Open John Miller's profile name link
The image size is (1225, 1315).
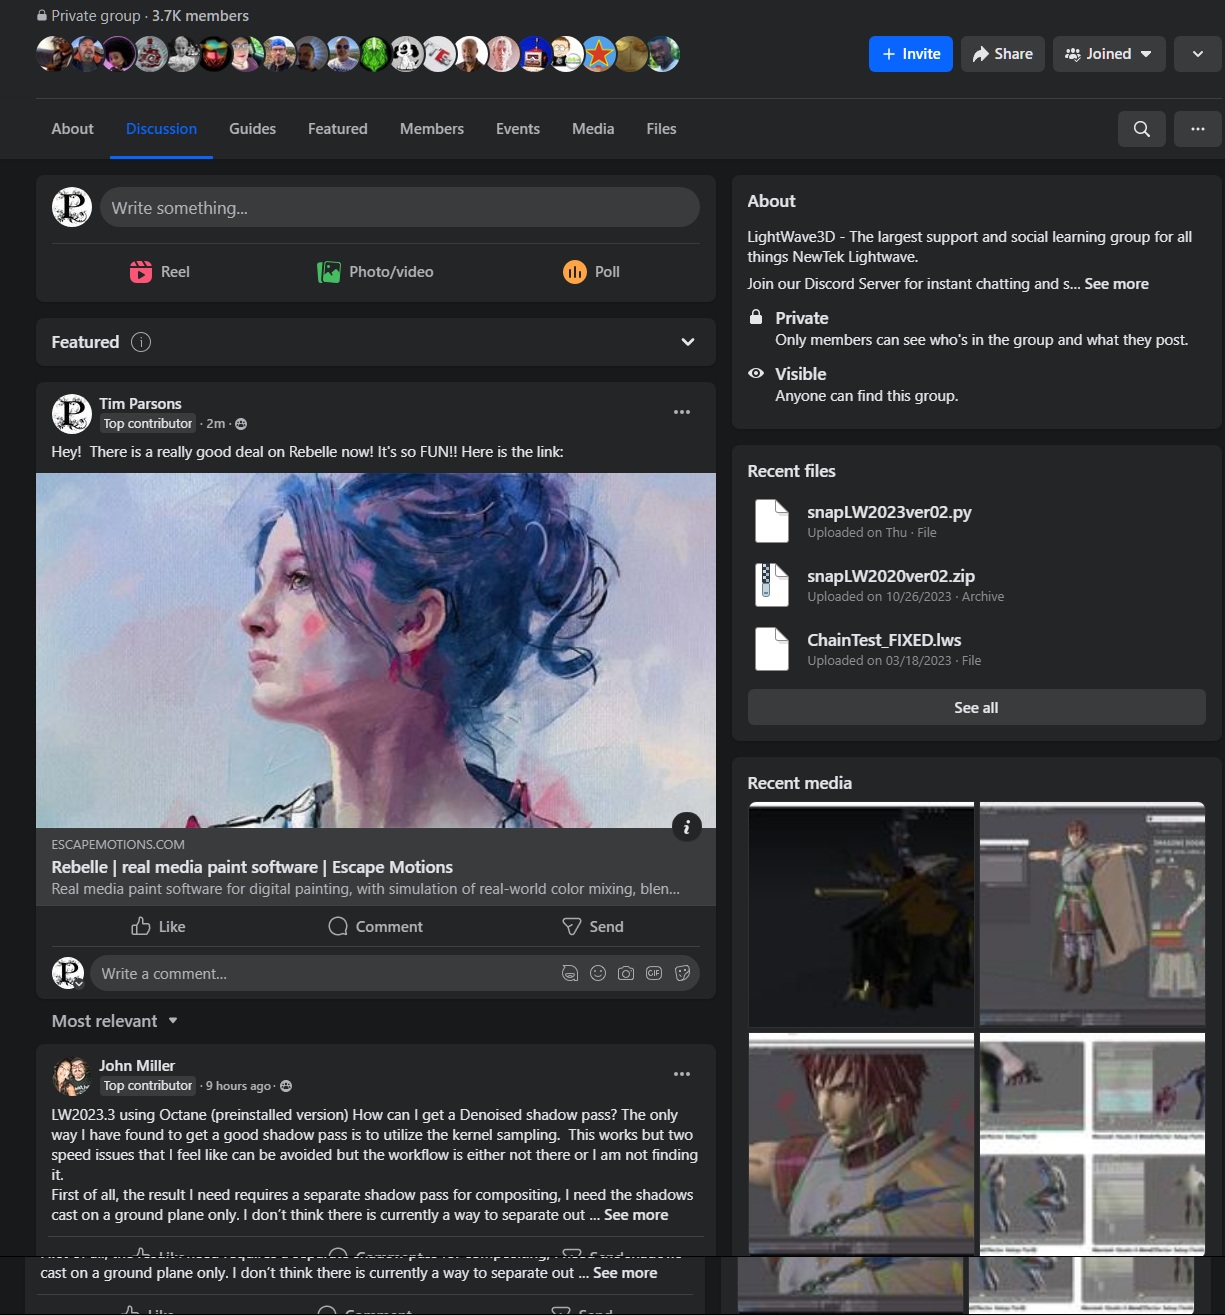[137, 1066]
